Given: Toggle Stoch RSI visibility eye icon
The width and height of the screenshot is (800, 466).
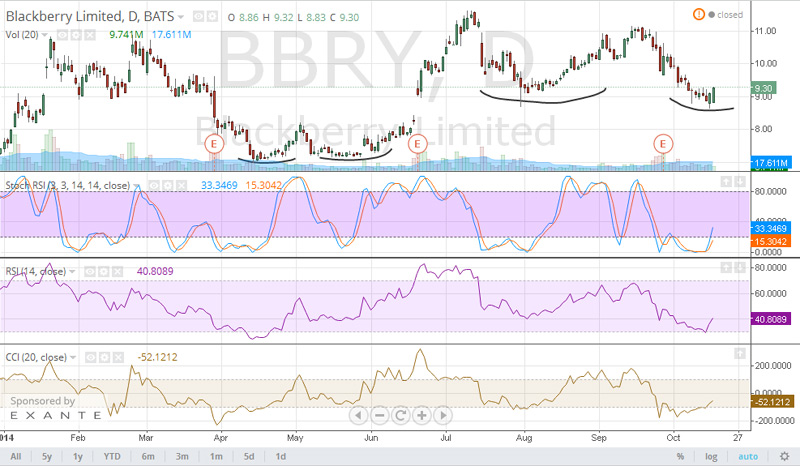Looking at the screenshot, I should click(x=155, y=186).
